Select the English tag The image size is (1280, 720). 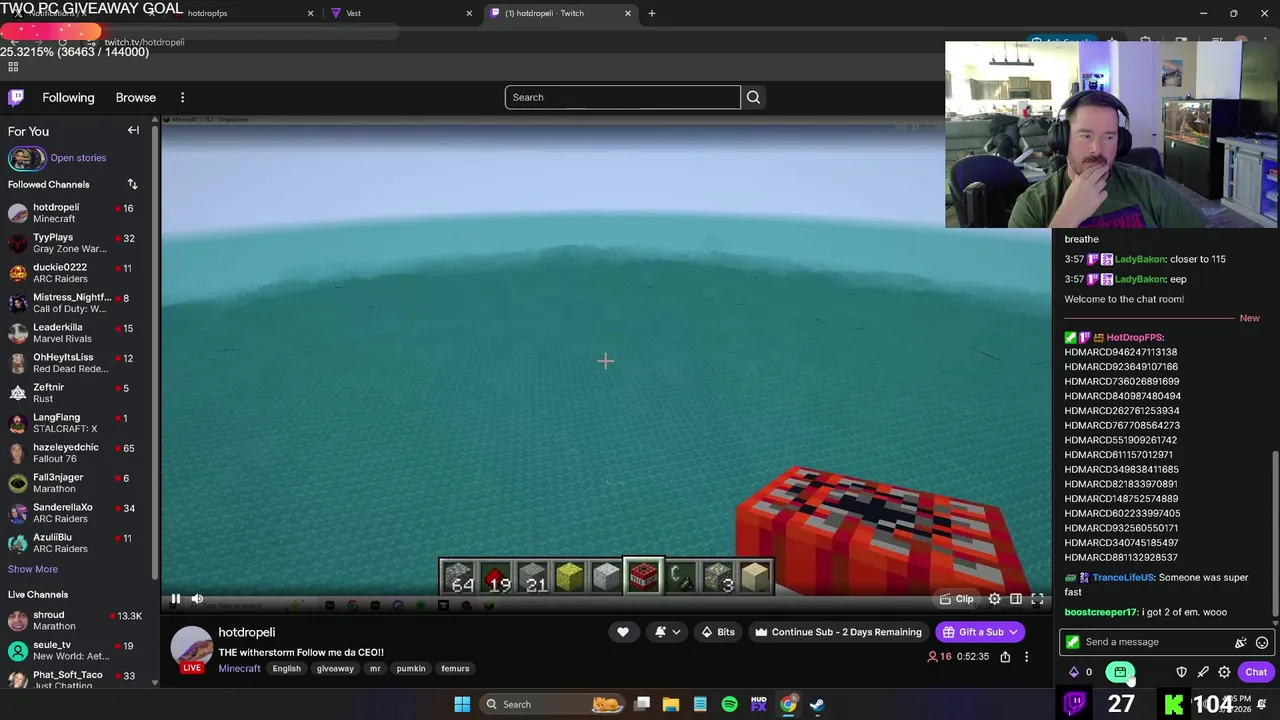pyautogui.click(x=286, y=668)
